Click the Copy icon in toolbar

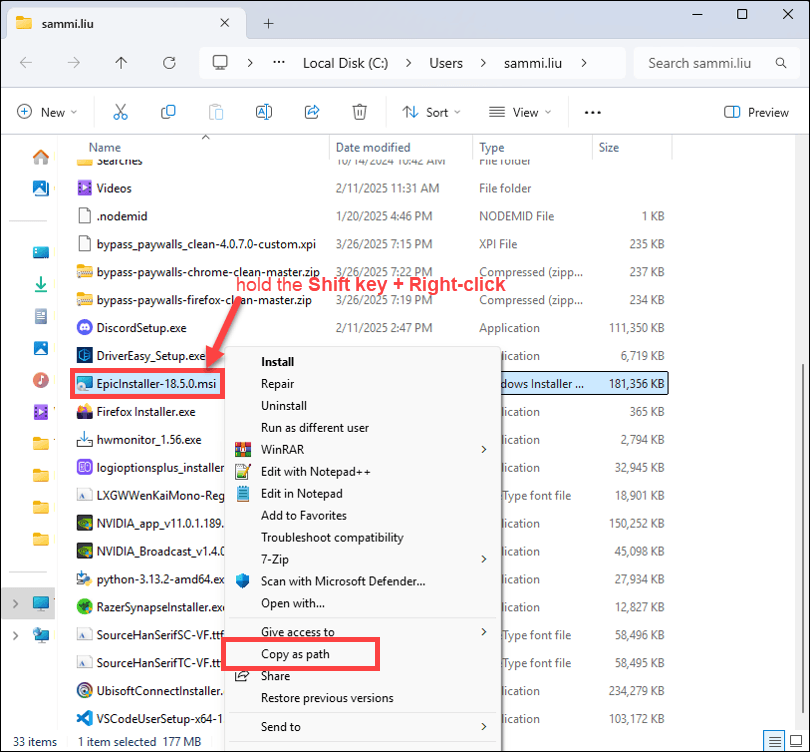coord(168,112)
